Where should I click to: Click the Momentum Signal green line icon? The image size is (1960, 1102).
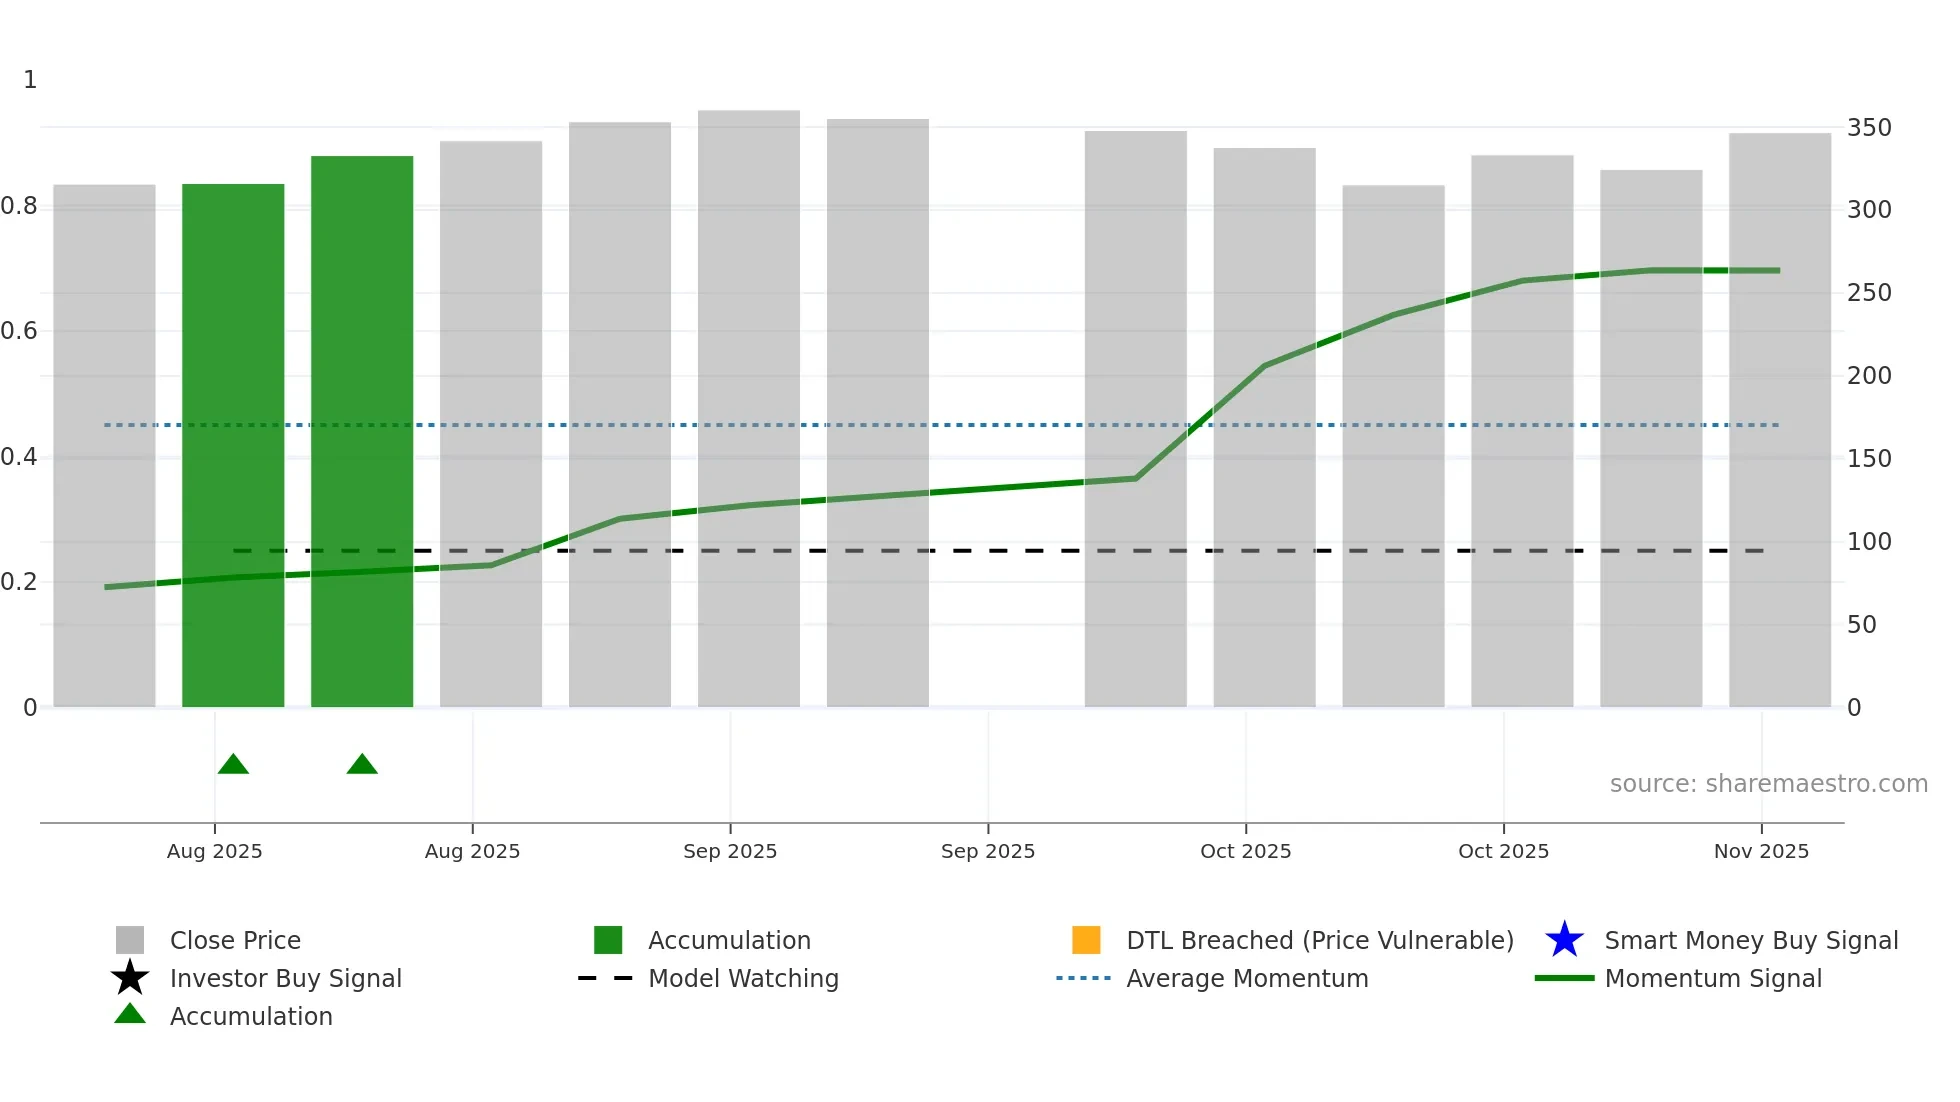[1564, 978]
